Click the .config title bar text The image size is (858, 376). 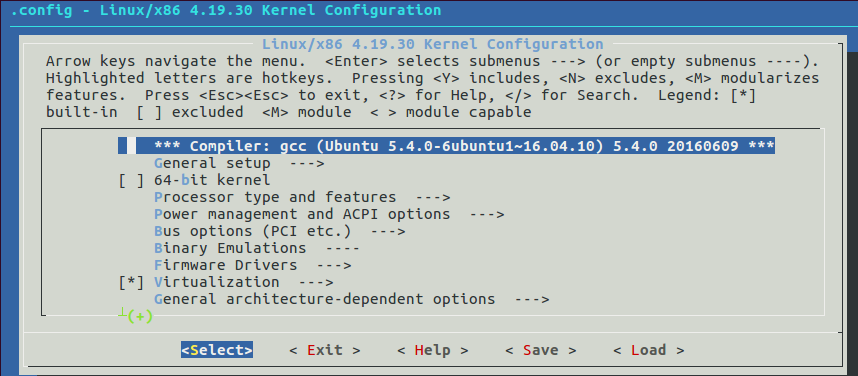click(225, 10)
